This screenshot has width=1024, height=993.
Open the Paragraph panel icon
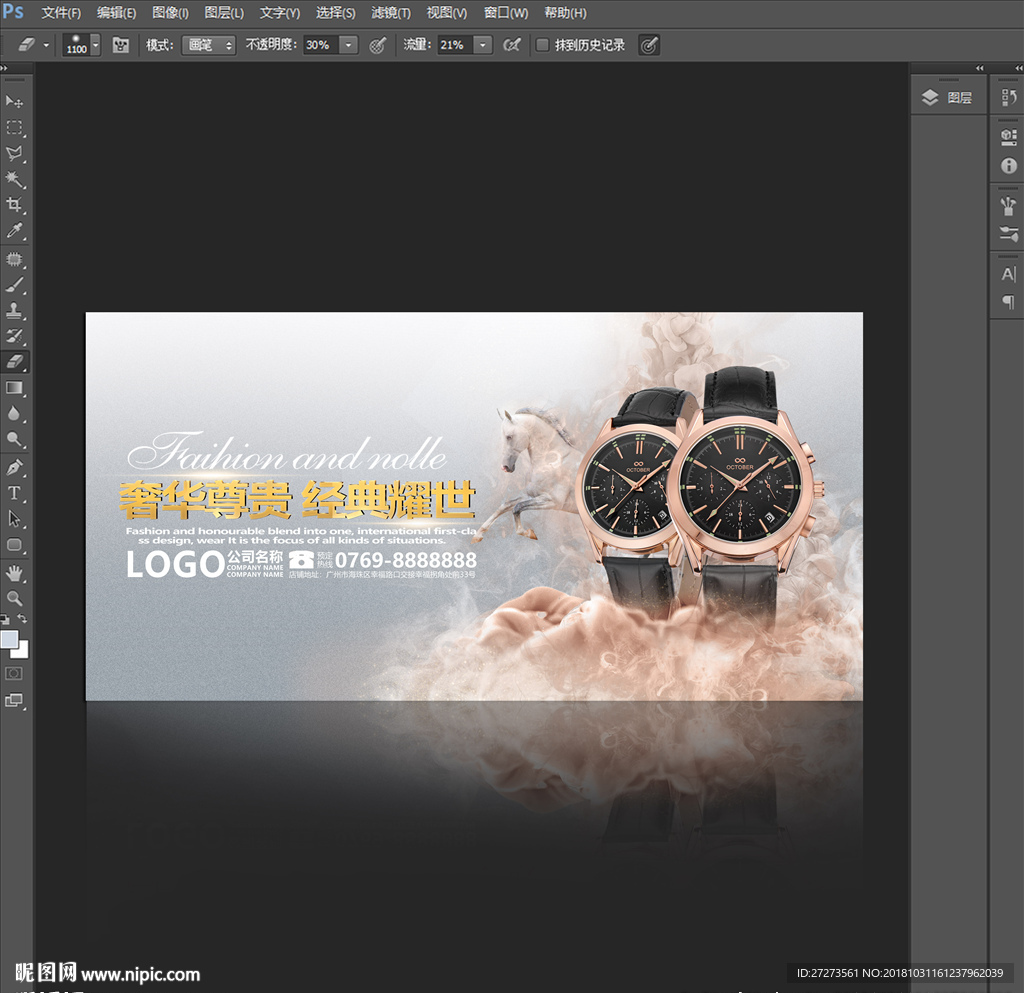tap(1008, 302)
